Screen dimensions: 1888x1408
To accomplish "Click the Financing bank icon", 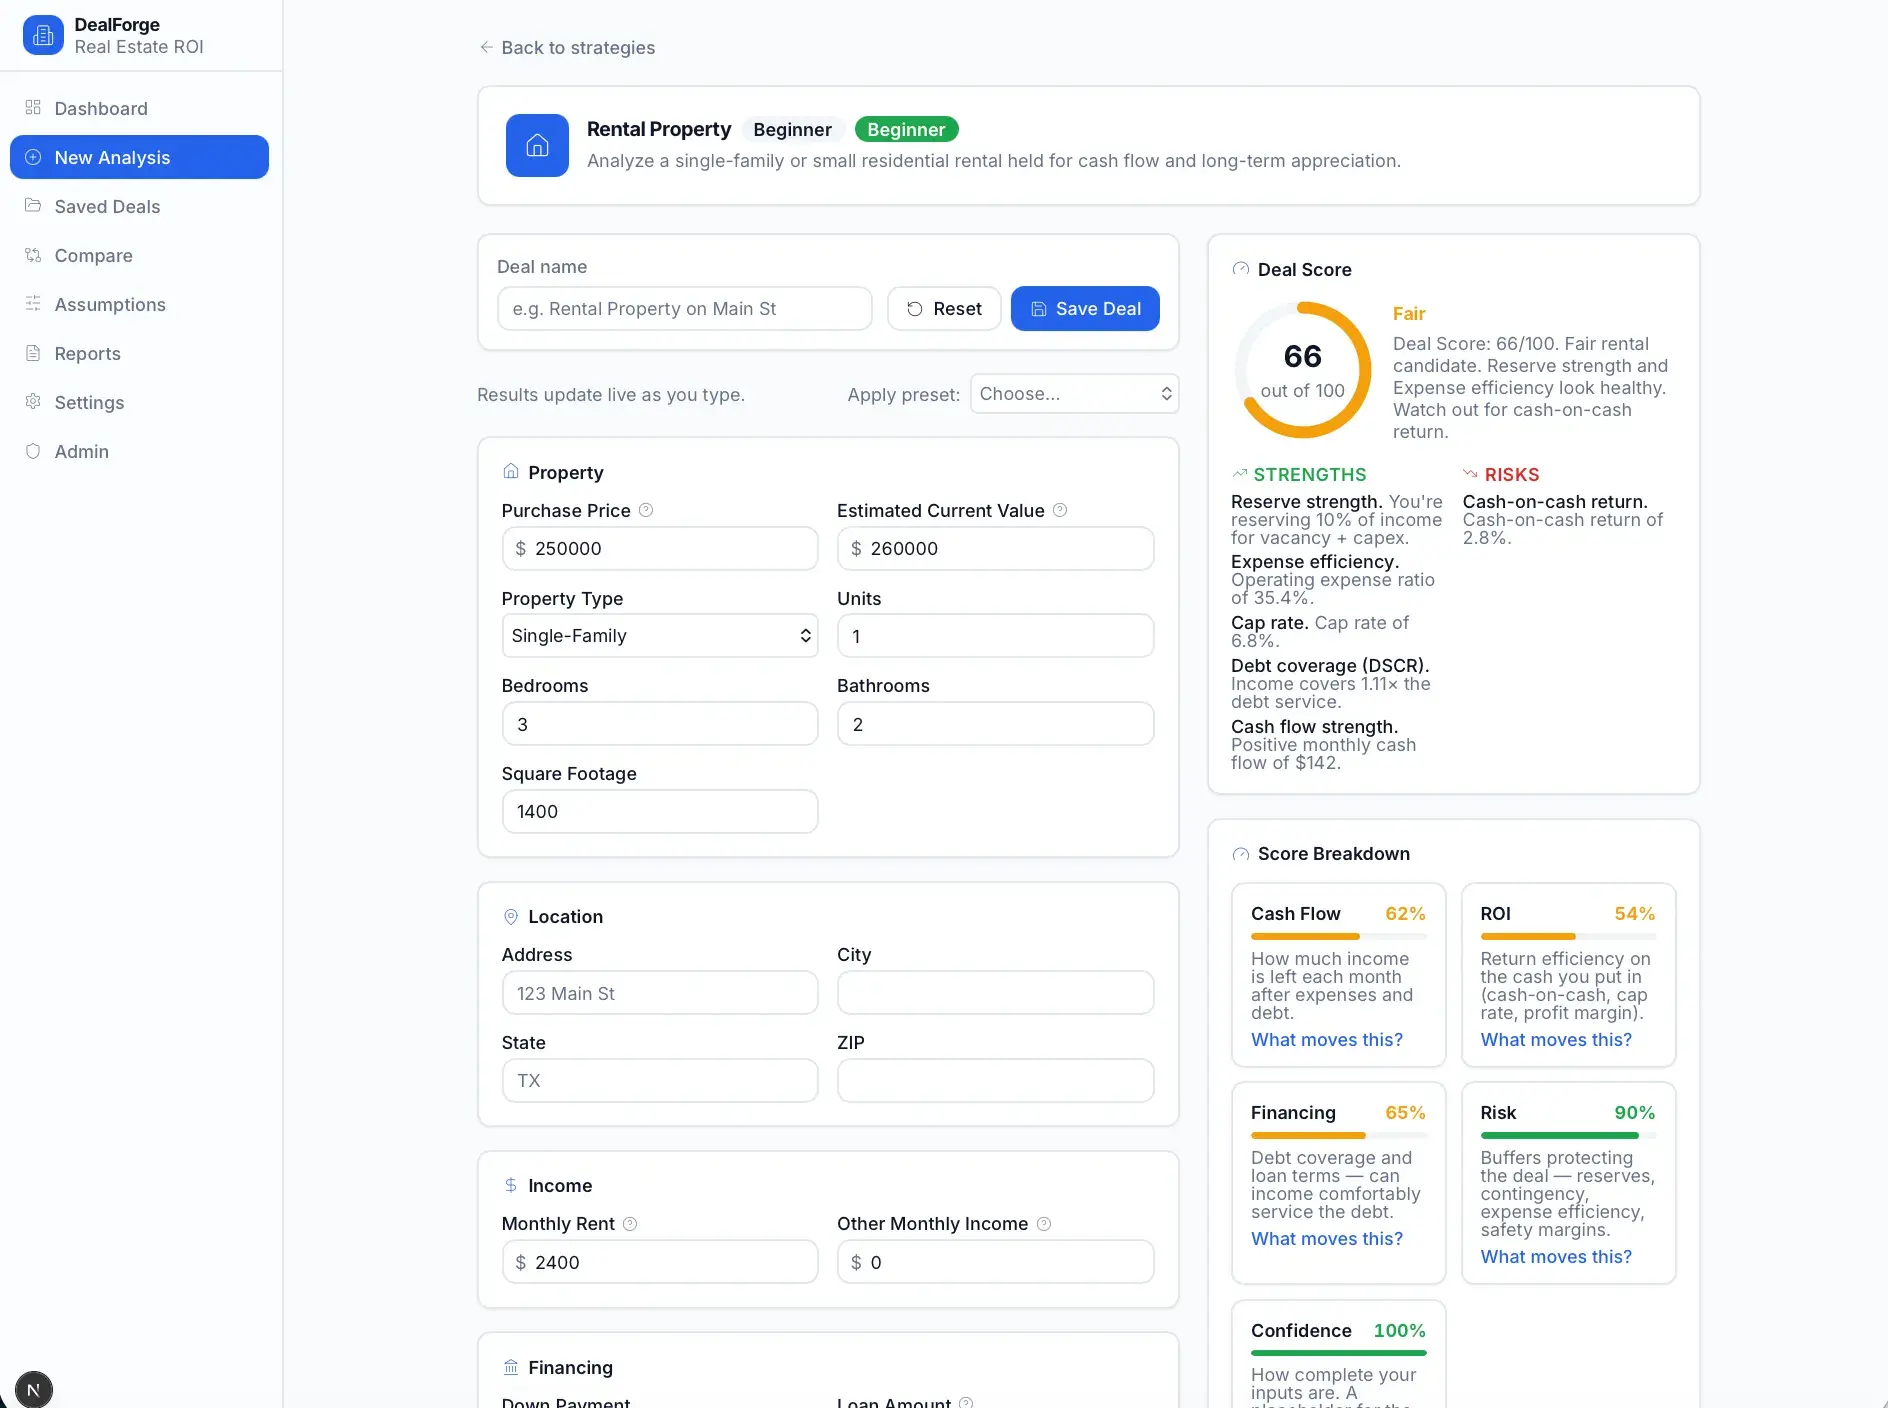I will [511, 1367].
